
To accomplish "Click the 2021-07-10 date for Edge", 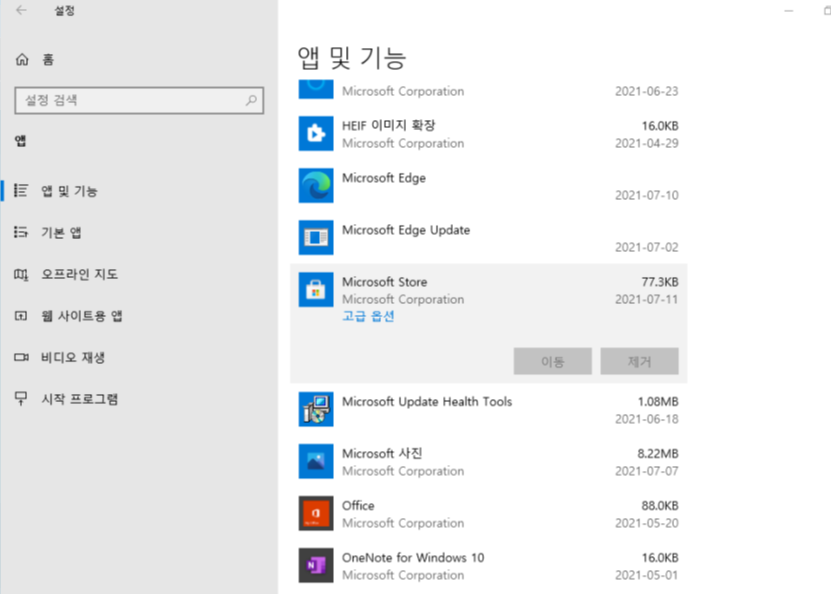I will (647, 196).
